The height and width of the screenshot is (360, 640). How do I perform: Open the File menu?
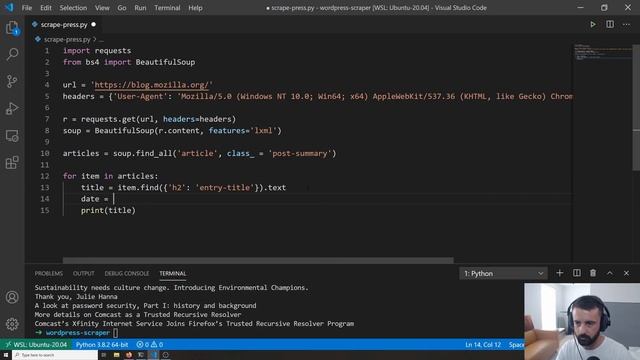point(27,8)
